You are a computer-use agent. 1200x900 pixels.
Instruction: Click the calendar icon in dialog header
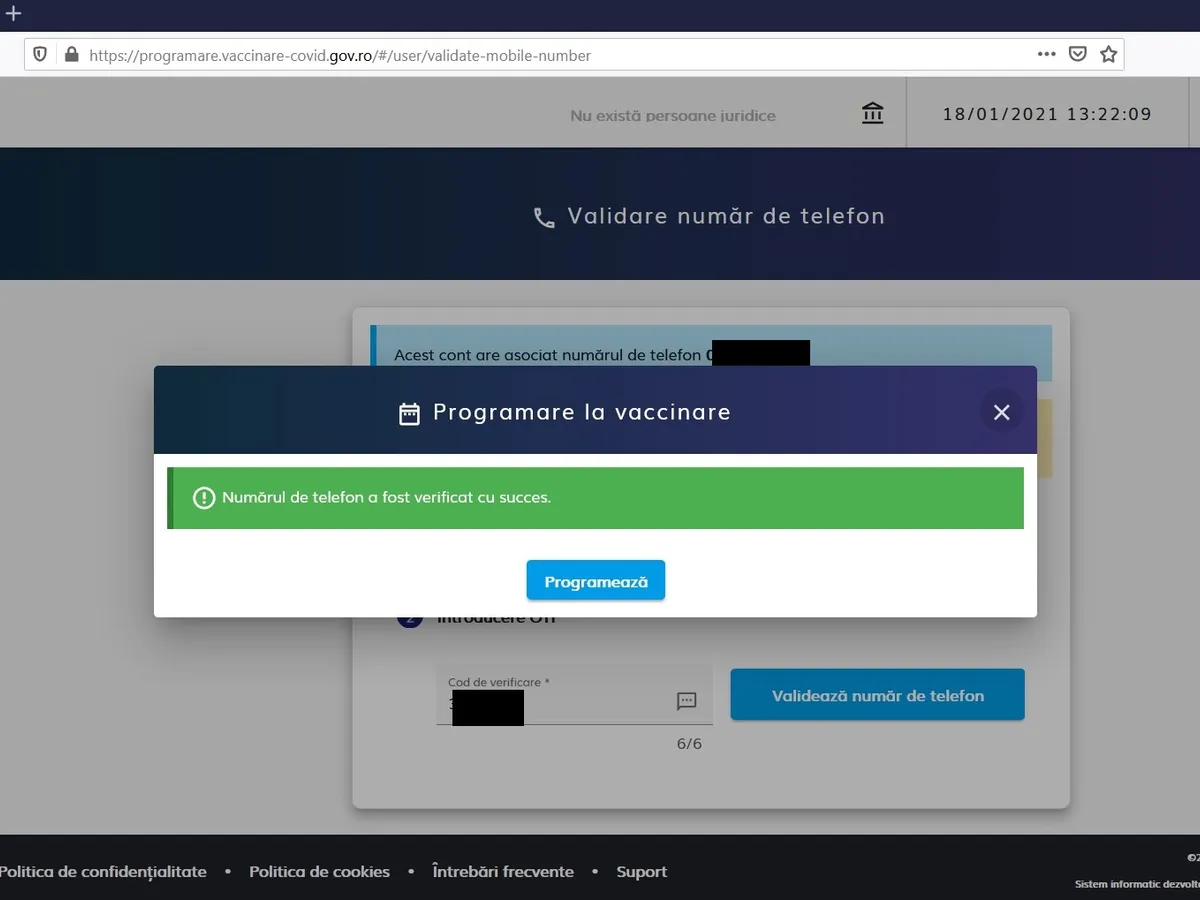click(x=409, y=414)
